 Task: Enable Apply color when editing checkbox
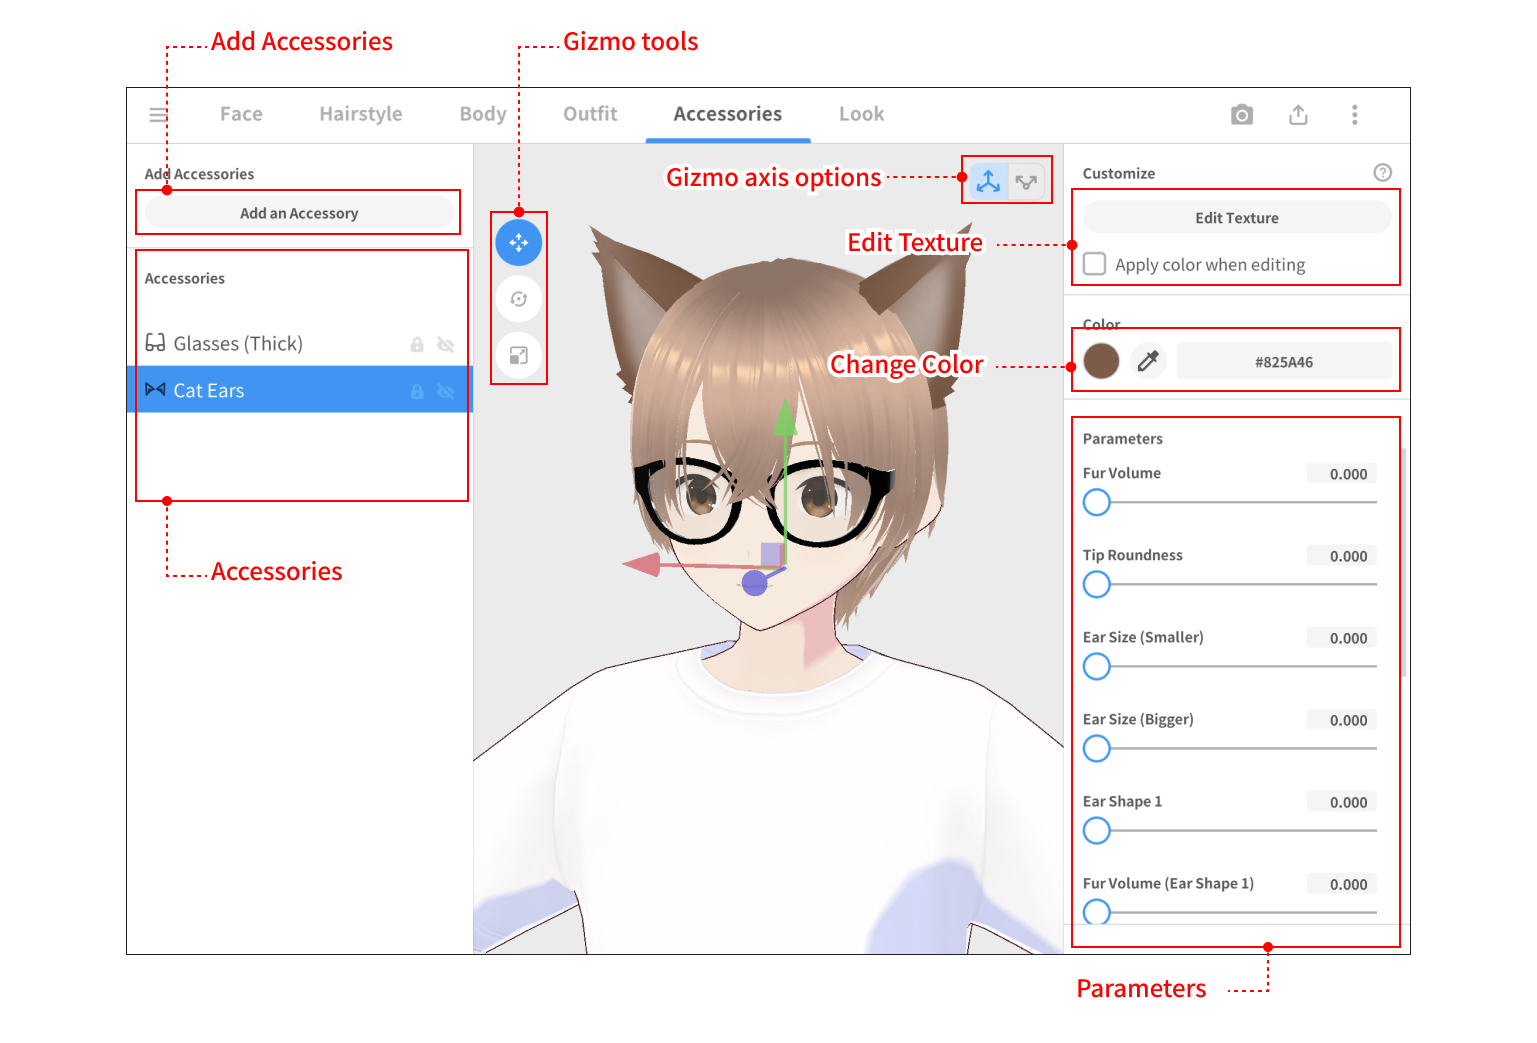coord(1095,264)
